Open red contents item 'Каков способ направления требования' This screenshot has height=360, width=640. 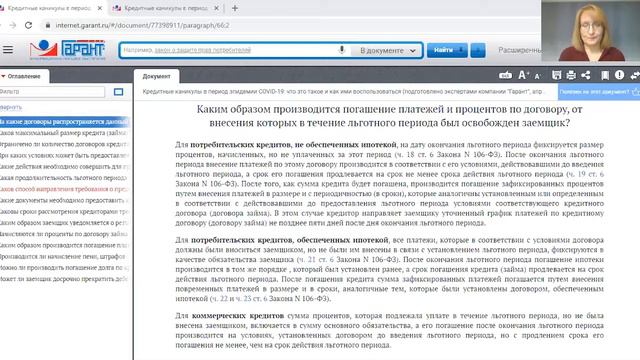64,189
